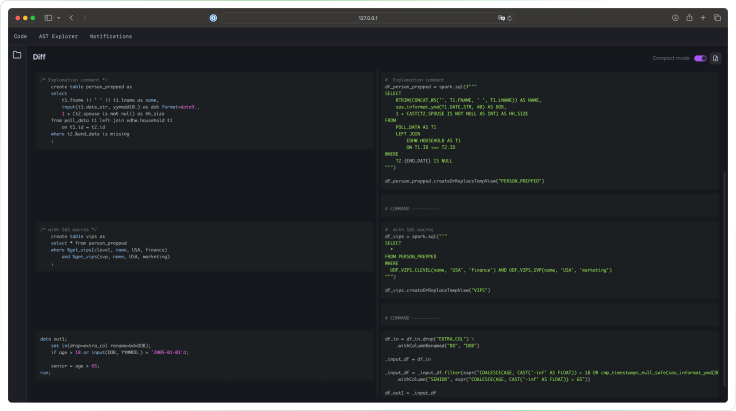Click the blue privacy shield icon
The height and width of the screenshot is (411, 736).
(x=213, y=18)
